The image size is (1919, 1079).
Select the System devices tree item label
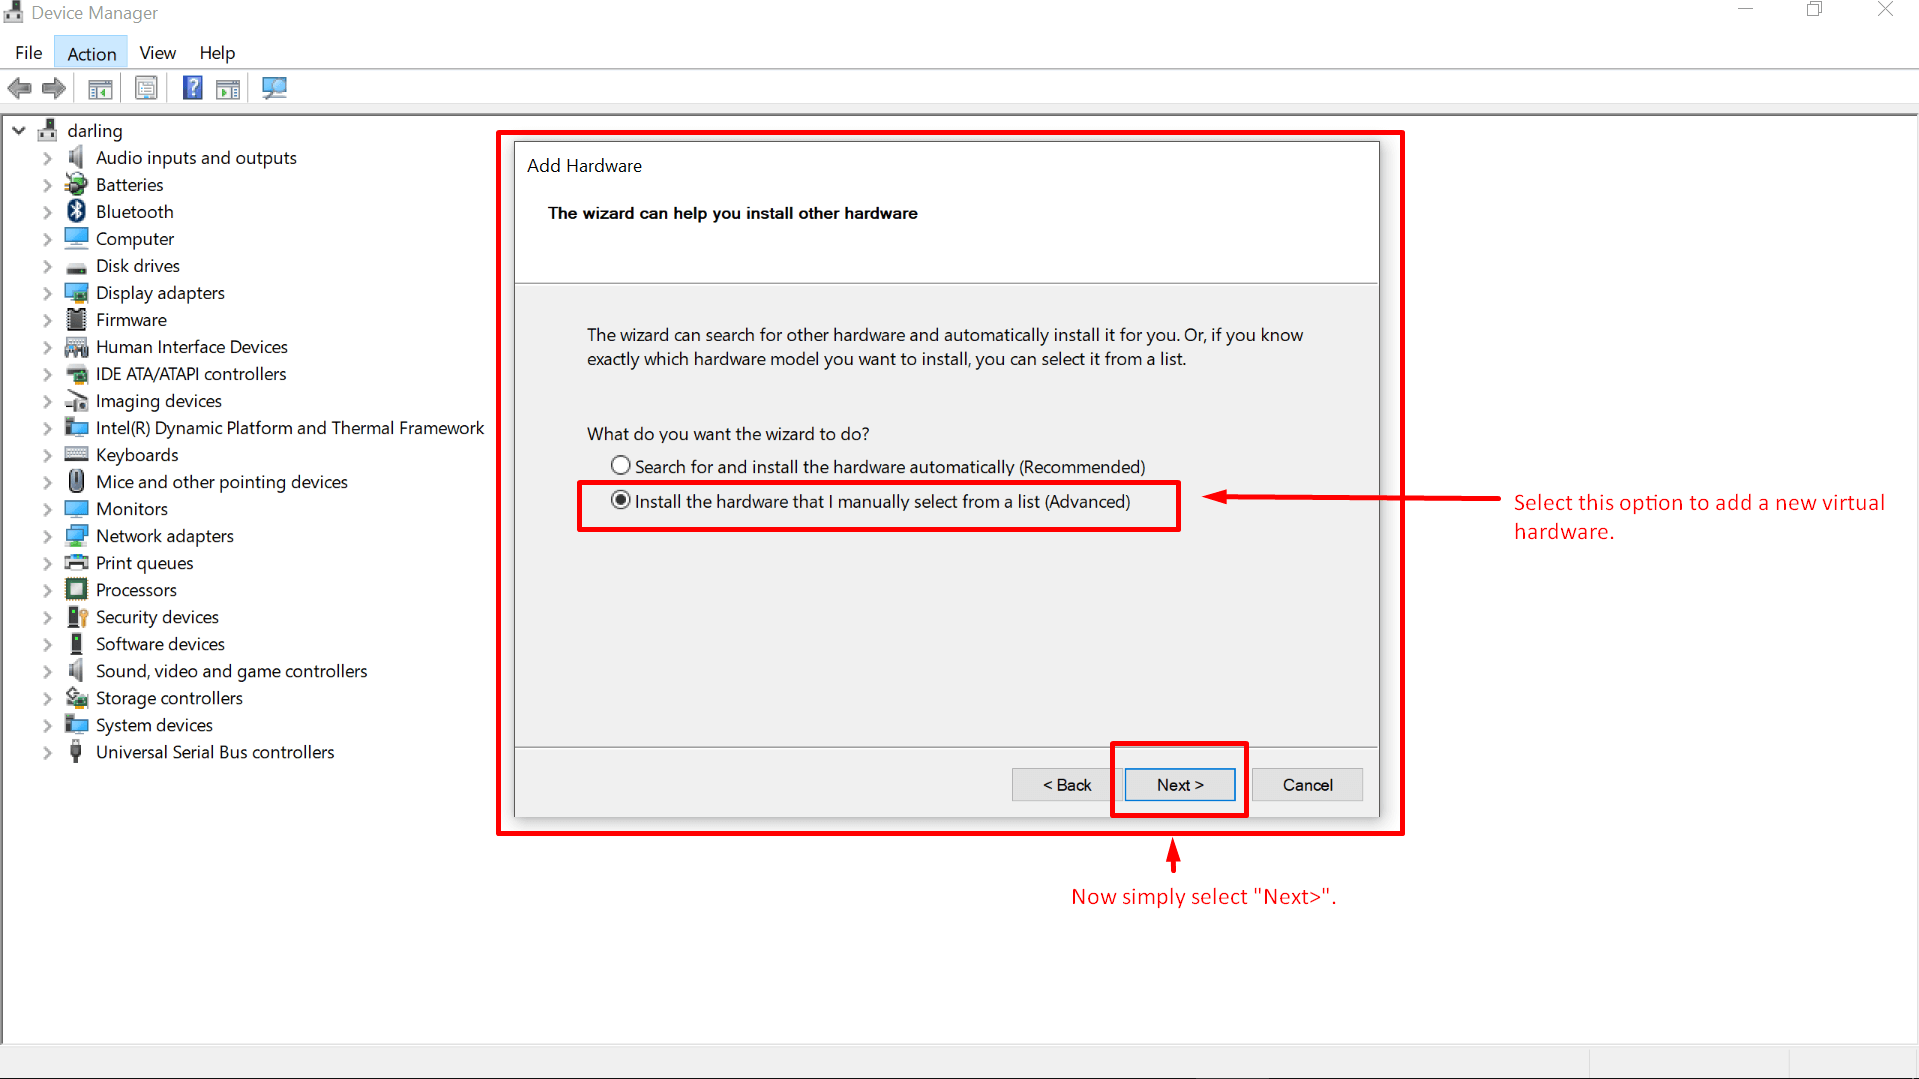tap(154, 725)
